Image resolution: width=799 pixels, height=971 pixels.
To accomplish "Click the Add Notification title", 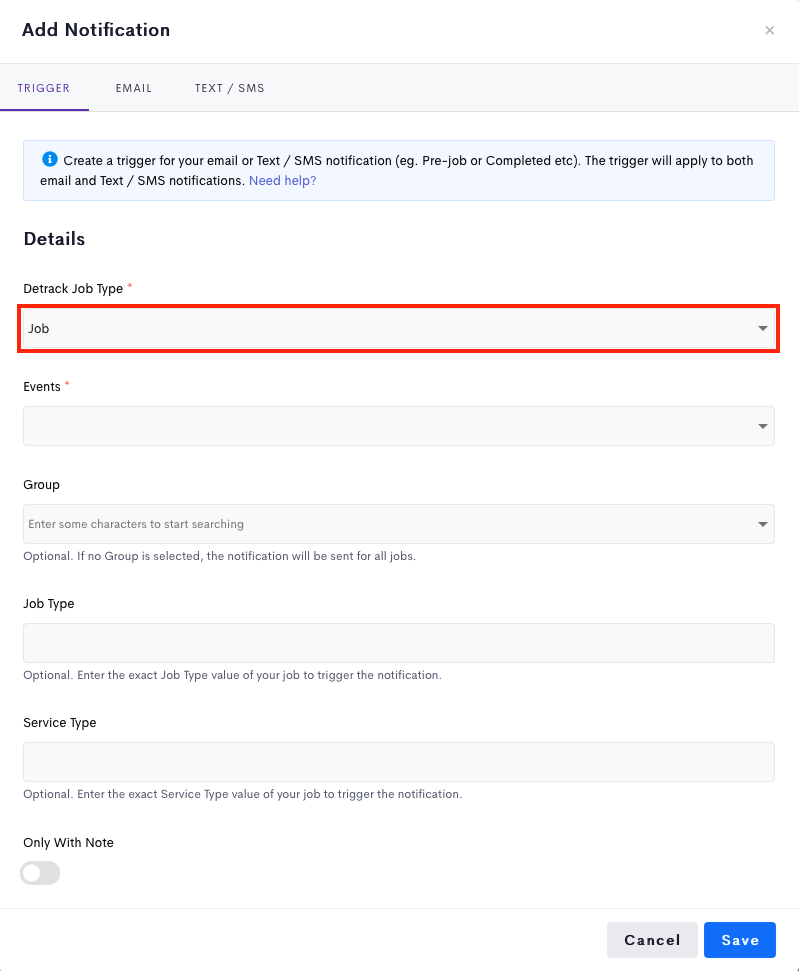I will 96,30.
